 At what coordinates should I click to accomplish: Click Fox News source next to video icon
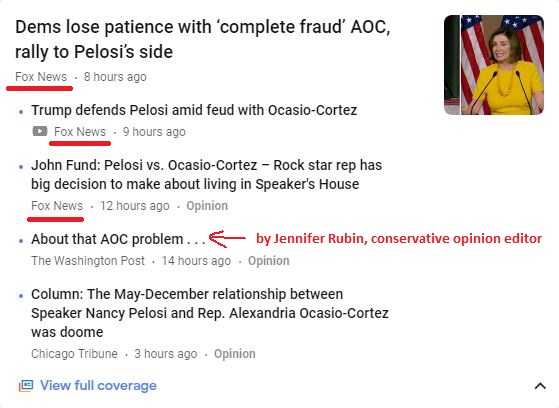[80, 132]
